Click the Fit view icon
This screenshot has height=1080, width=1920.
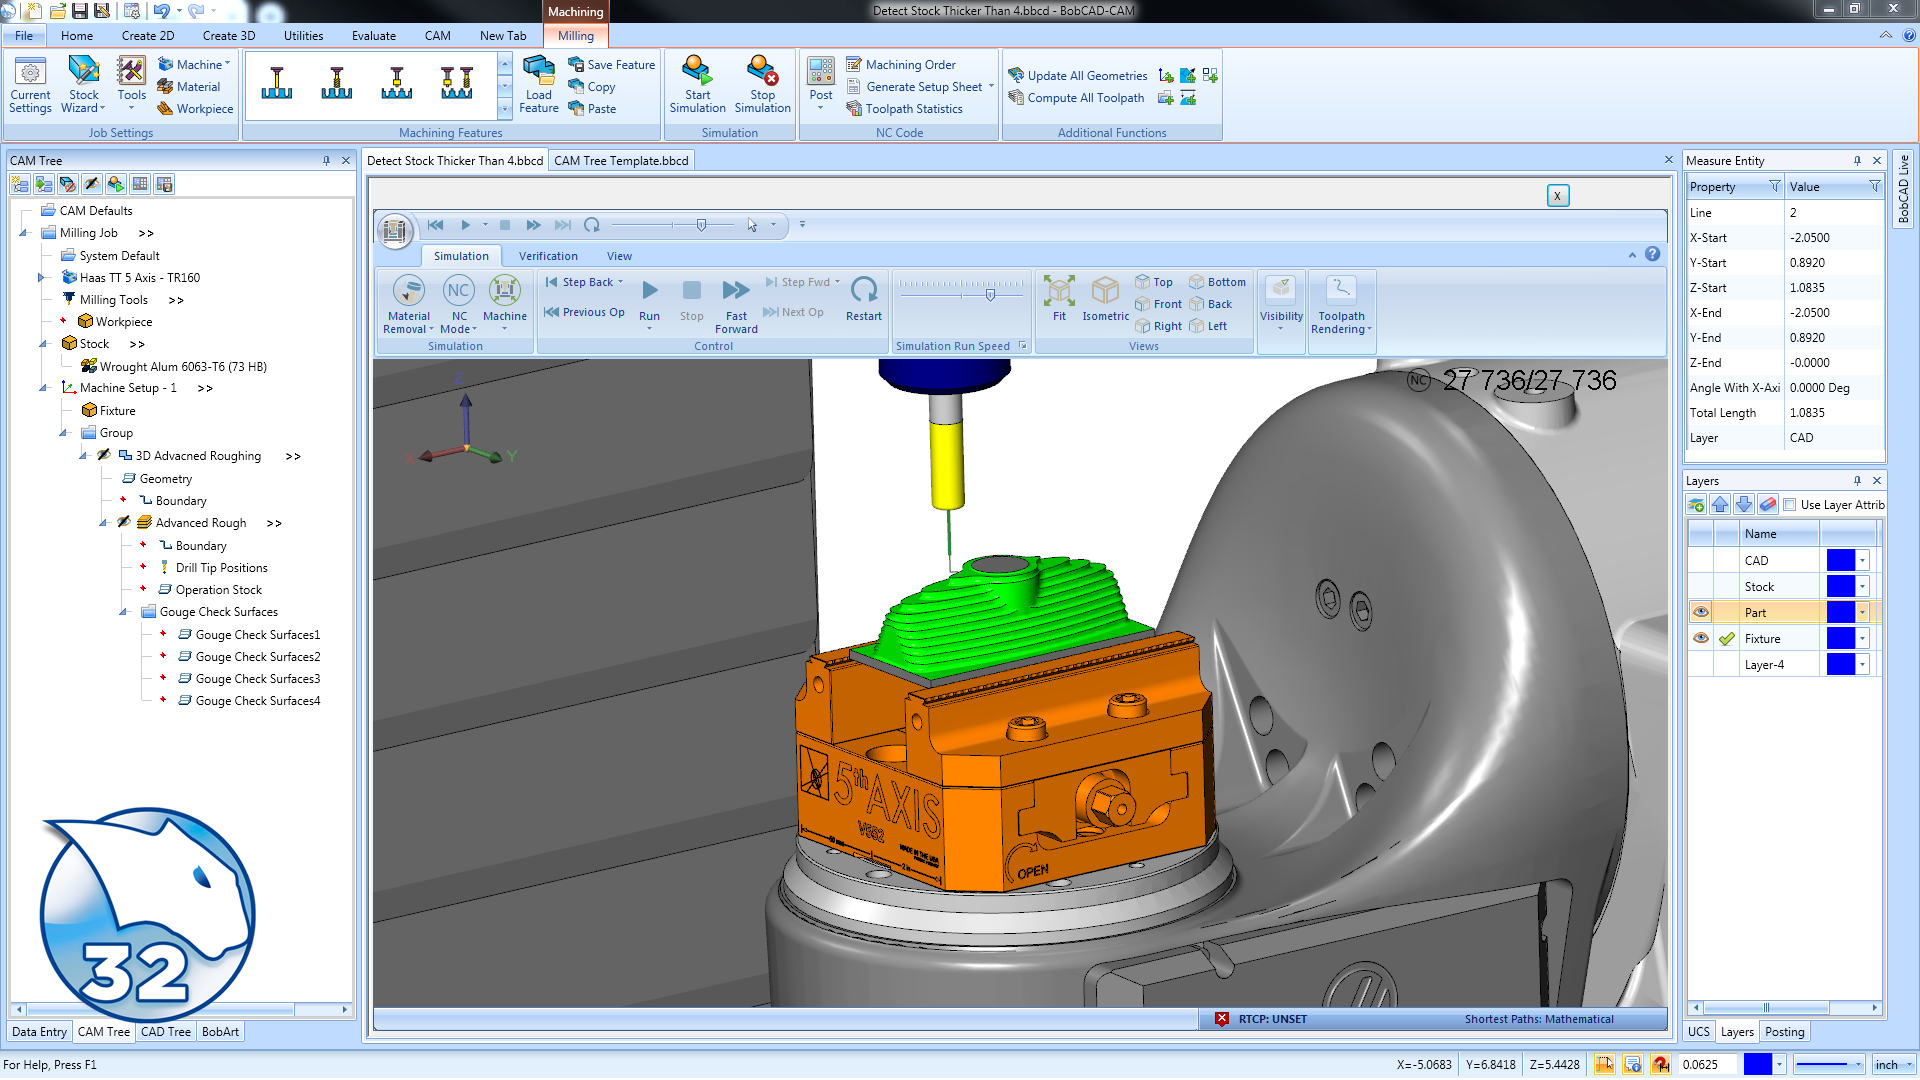(1059, 291)
